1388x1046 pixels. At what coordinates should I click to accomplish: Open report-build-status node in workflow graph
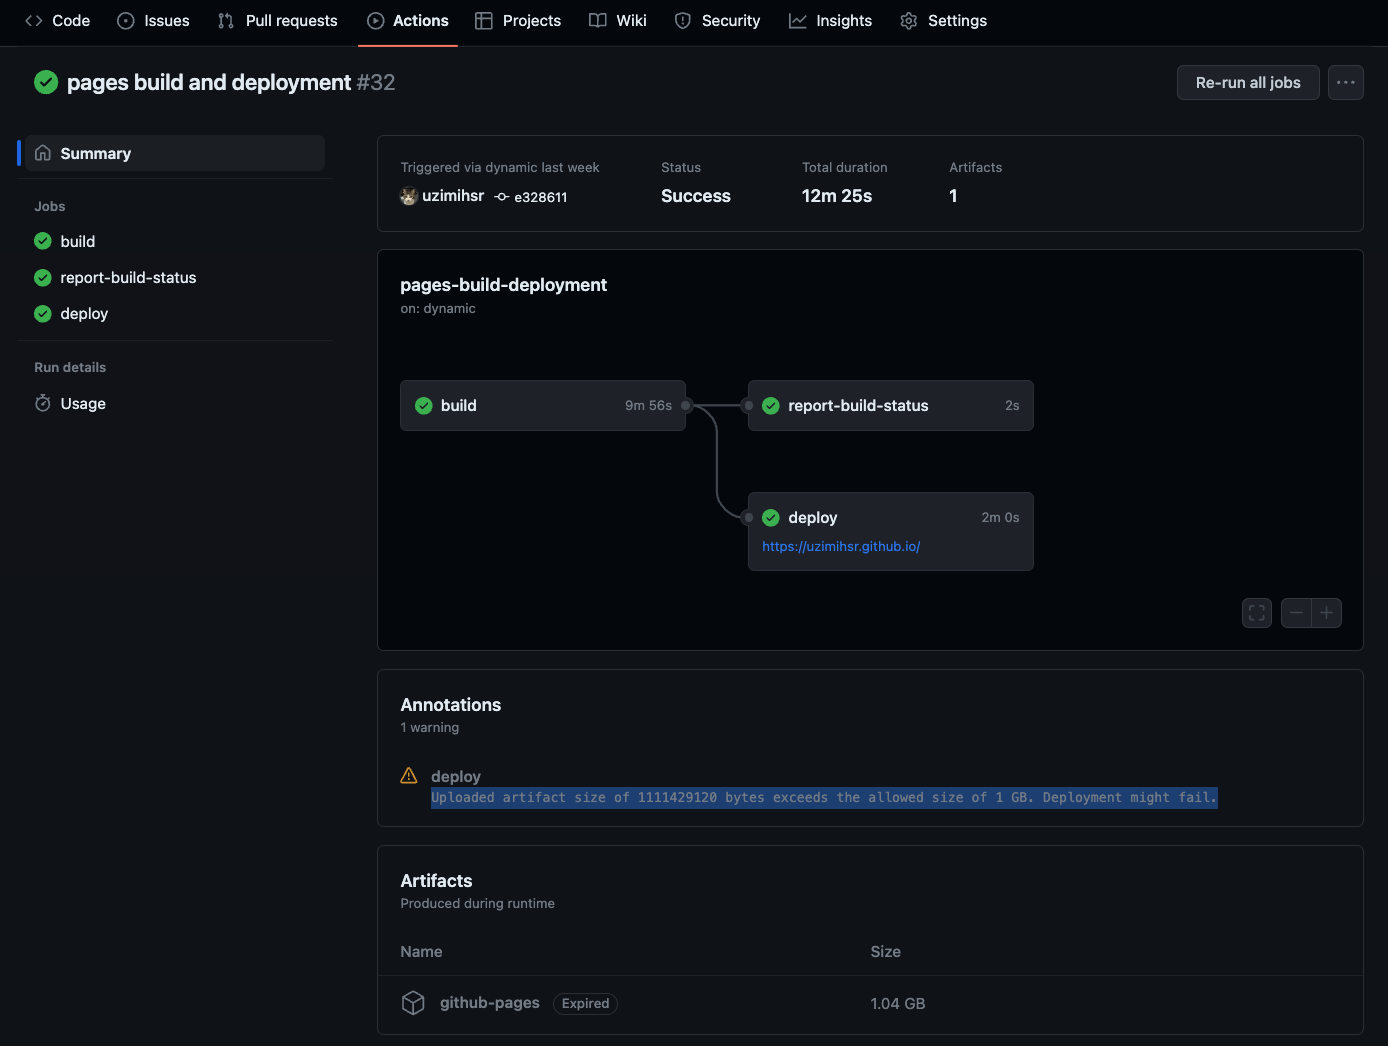coord(891,405)
